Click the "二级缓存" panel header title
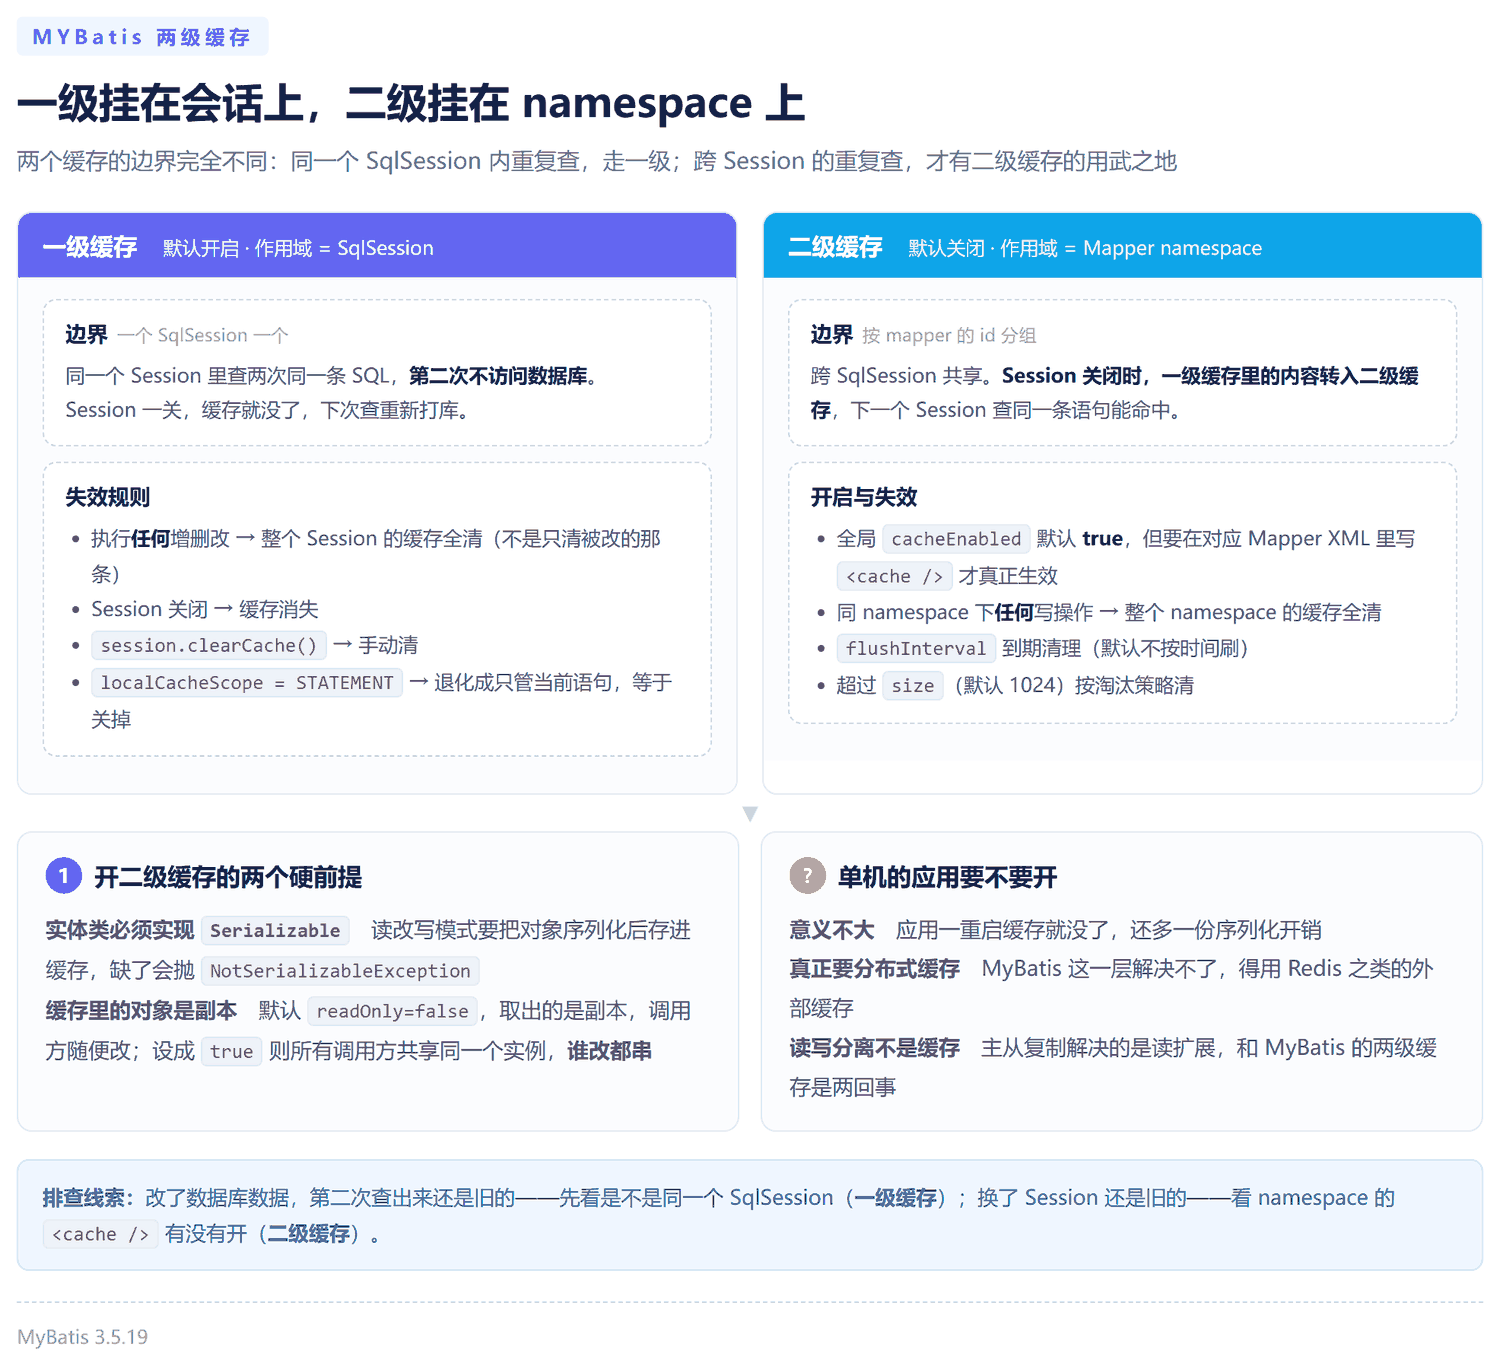 point(835,247)
